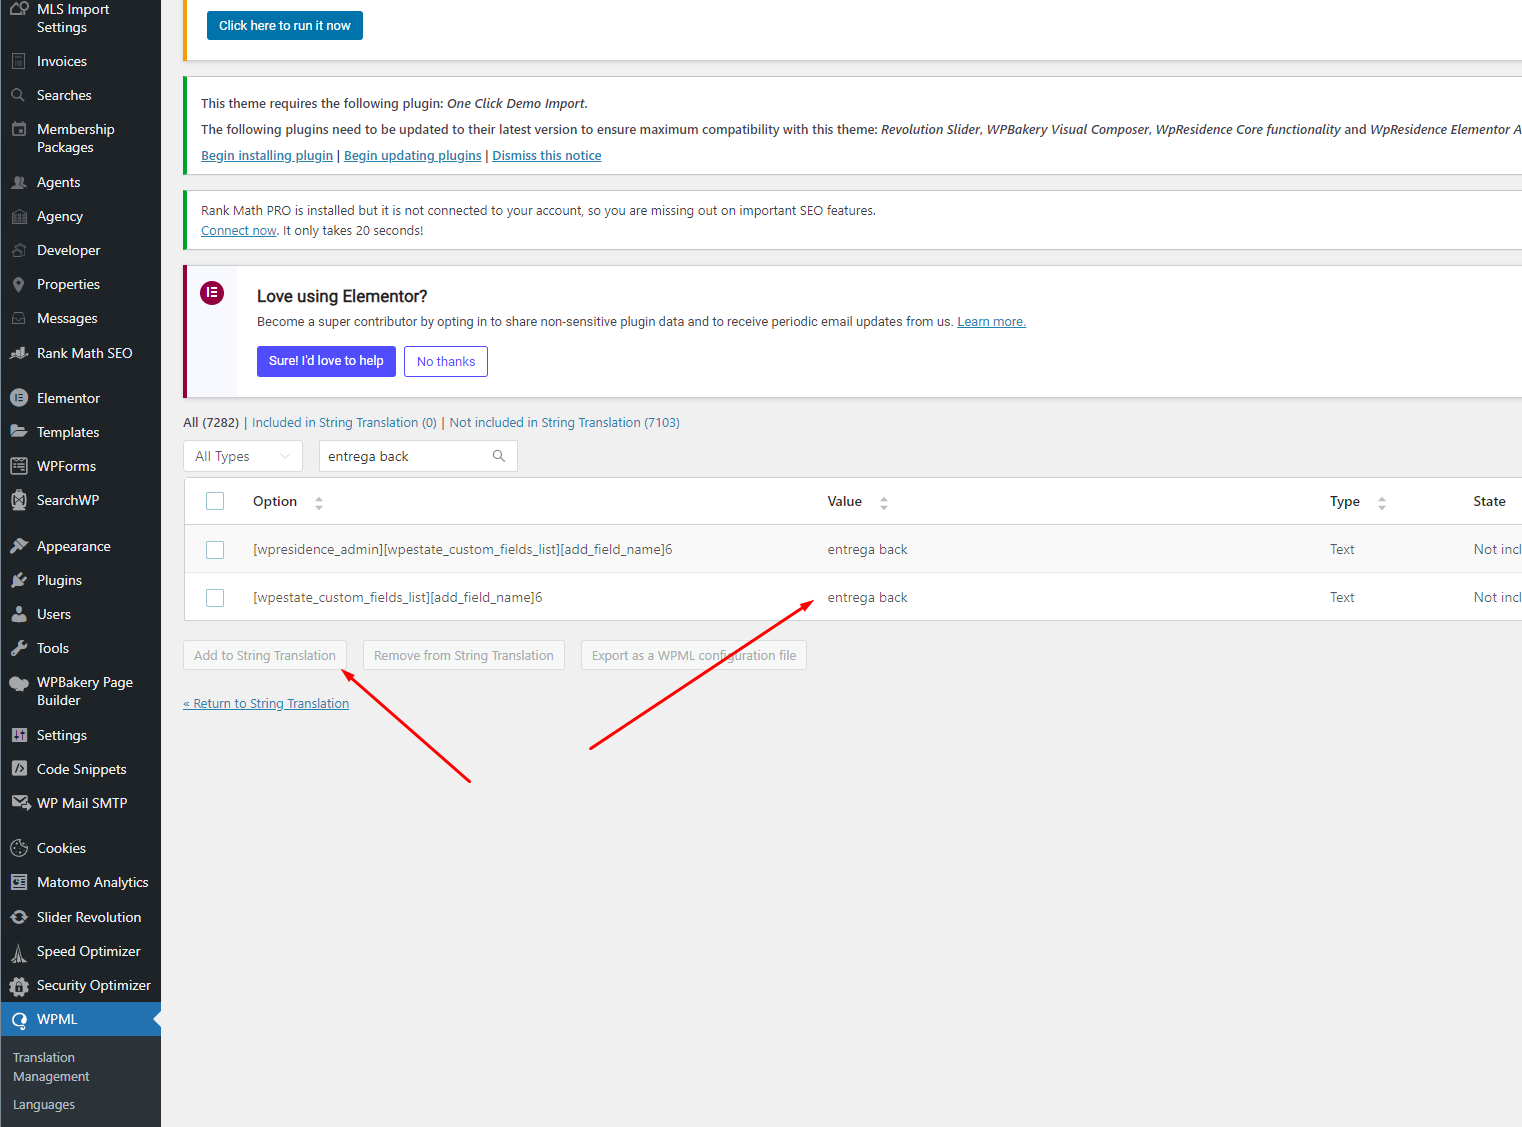Click the Templates folder icon
Screen dimensions: 1522x1127
[19, 432]
